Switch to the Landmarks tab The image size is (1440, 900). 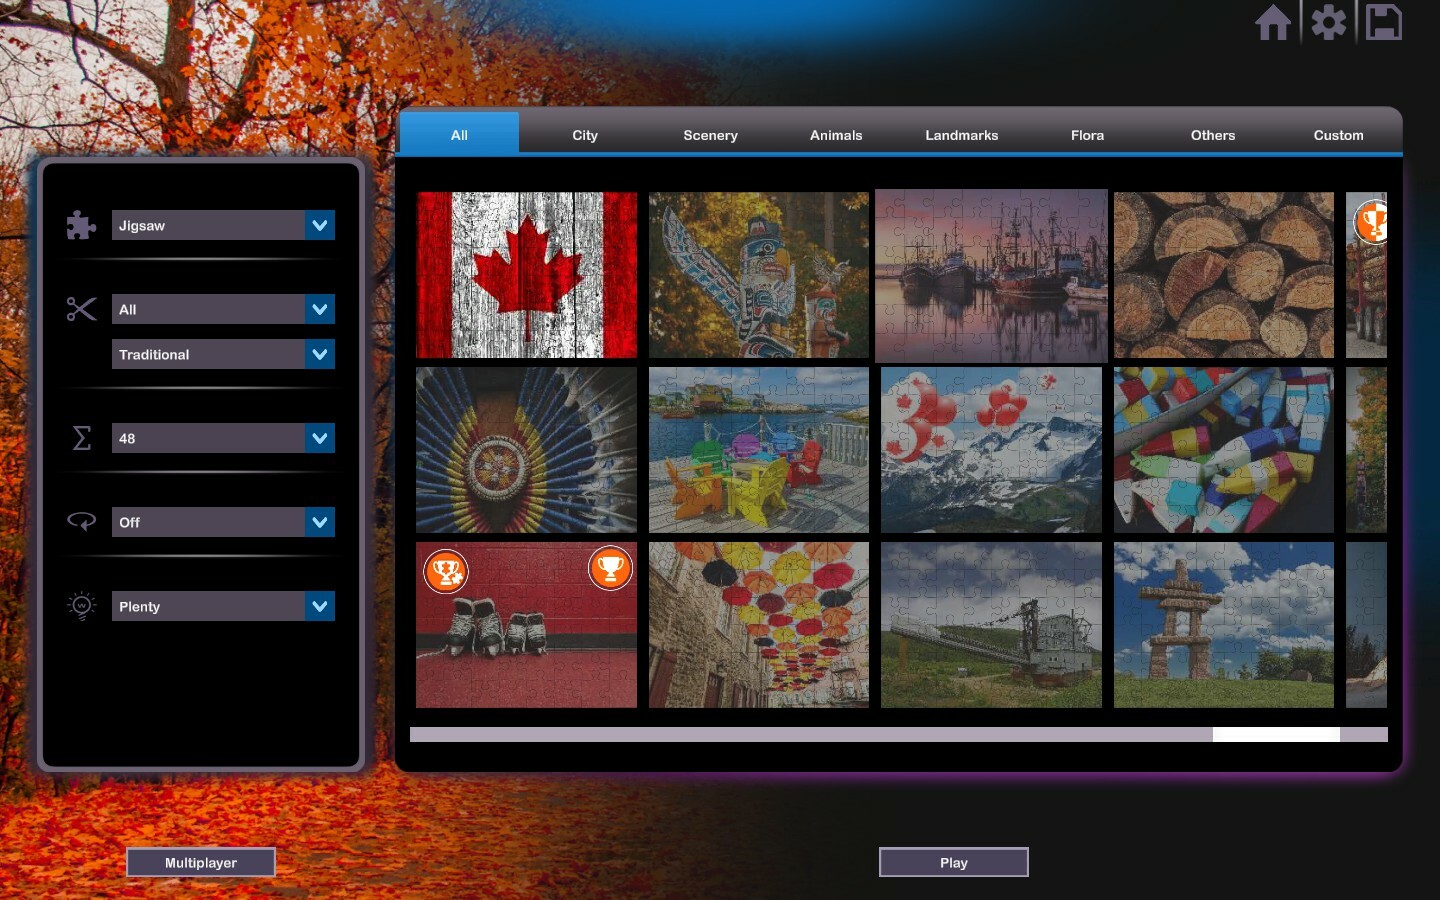tap(961, 135)
